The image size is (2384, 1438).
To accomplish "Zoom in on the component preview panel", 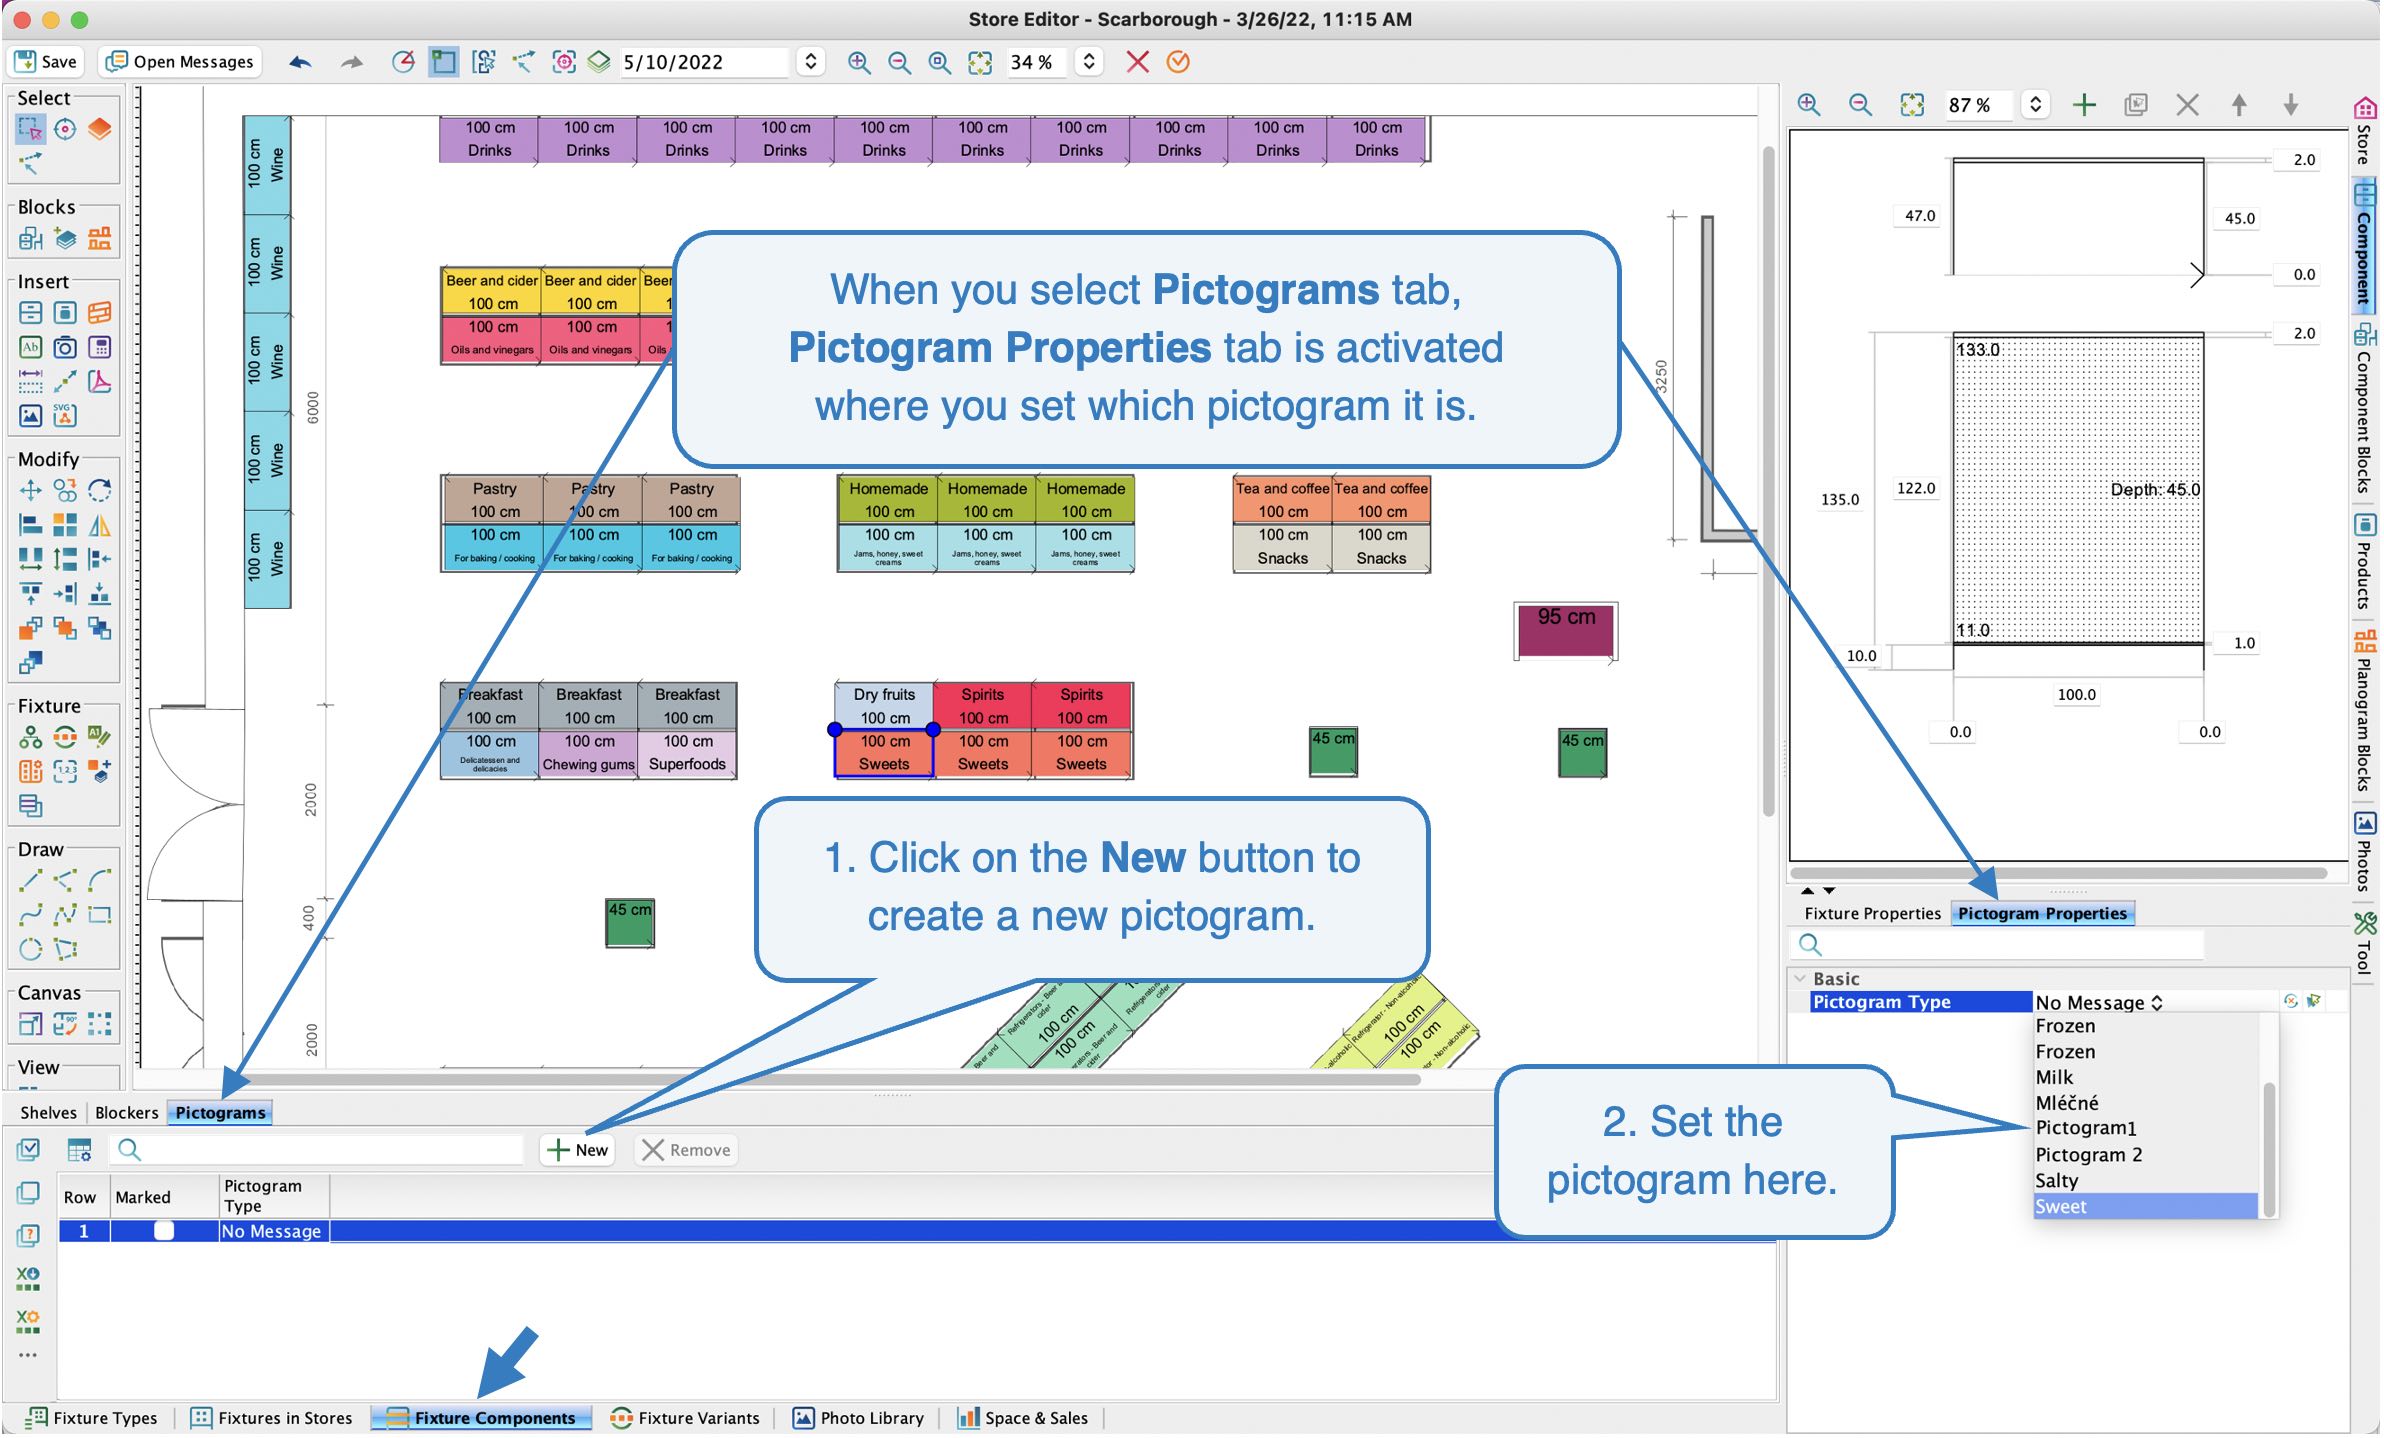I will [x=1808, y=104].
